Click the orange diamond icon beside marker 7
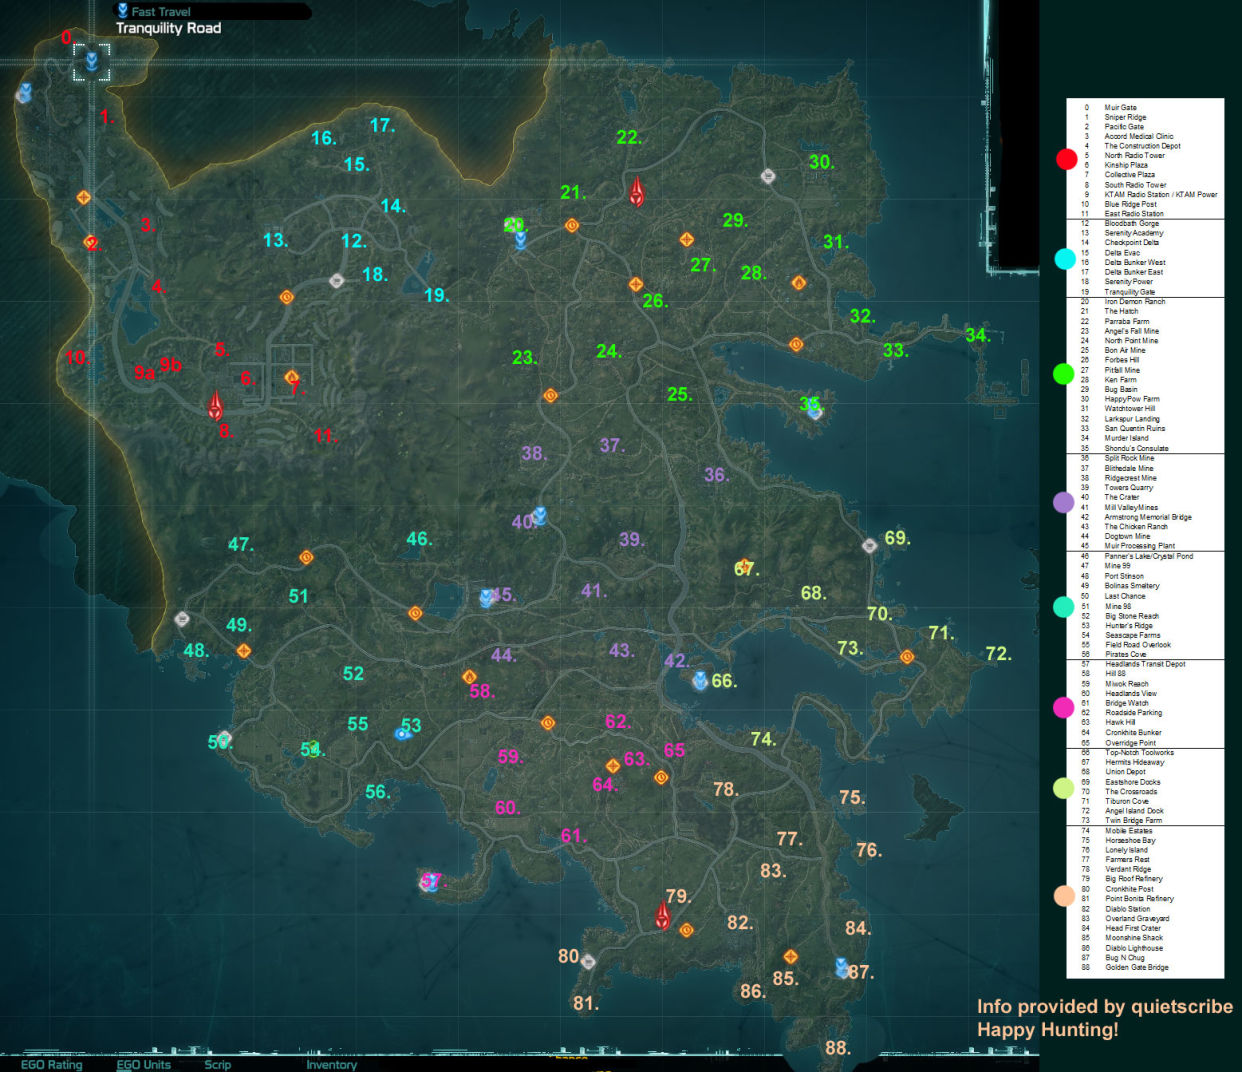 pyautogui.click(x=292, y=377)
